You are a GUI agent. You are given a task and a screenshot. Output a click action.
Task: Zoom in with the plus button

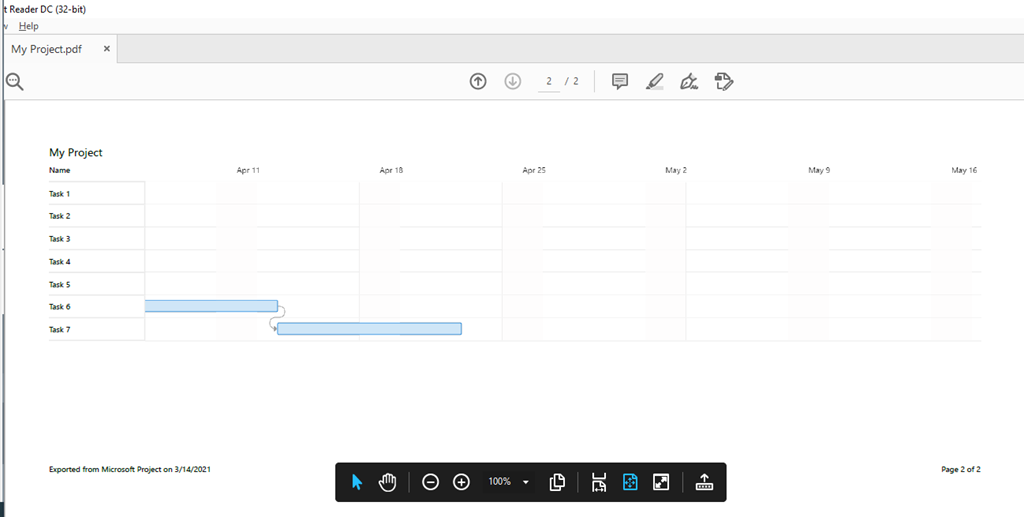[461, 482]
